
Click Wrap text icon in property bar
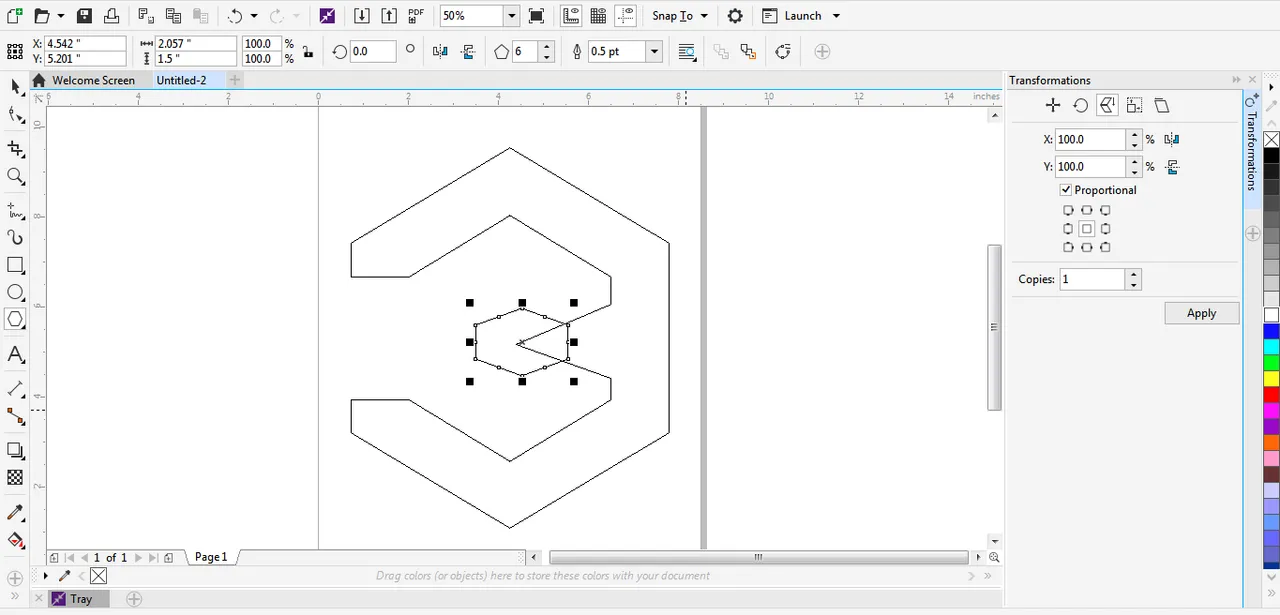tap(687, 51)
